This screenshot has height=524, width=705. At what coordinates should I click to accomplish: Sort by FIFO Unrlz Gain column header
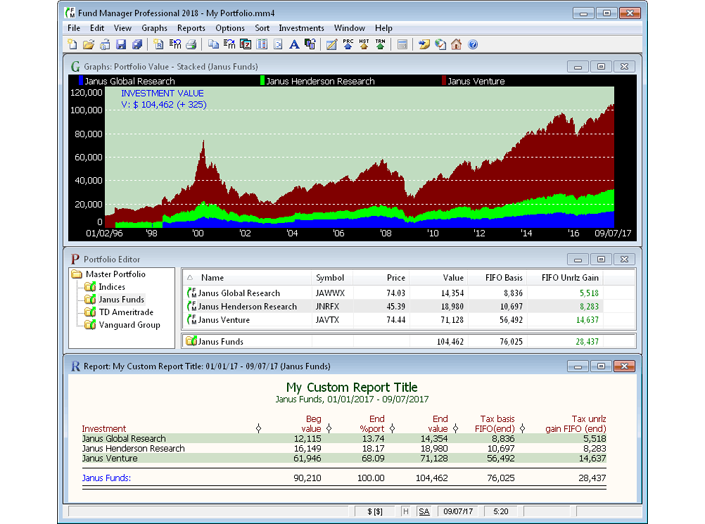pos(565,278)
